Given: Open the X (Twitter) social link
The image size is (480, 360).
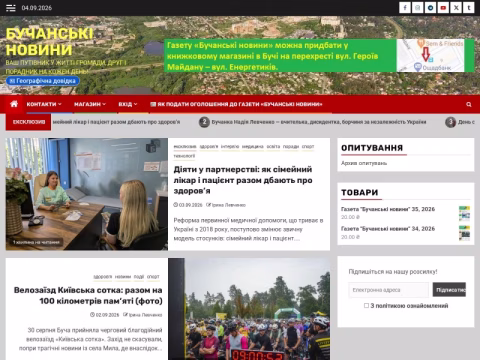Looking at the screenshot, I should tap(456, 8).
